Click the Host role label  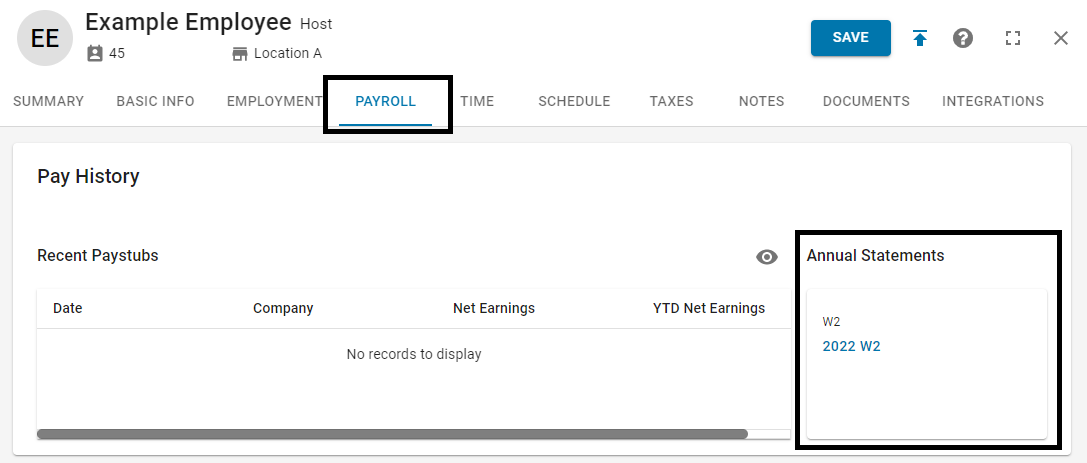316,24
